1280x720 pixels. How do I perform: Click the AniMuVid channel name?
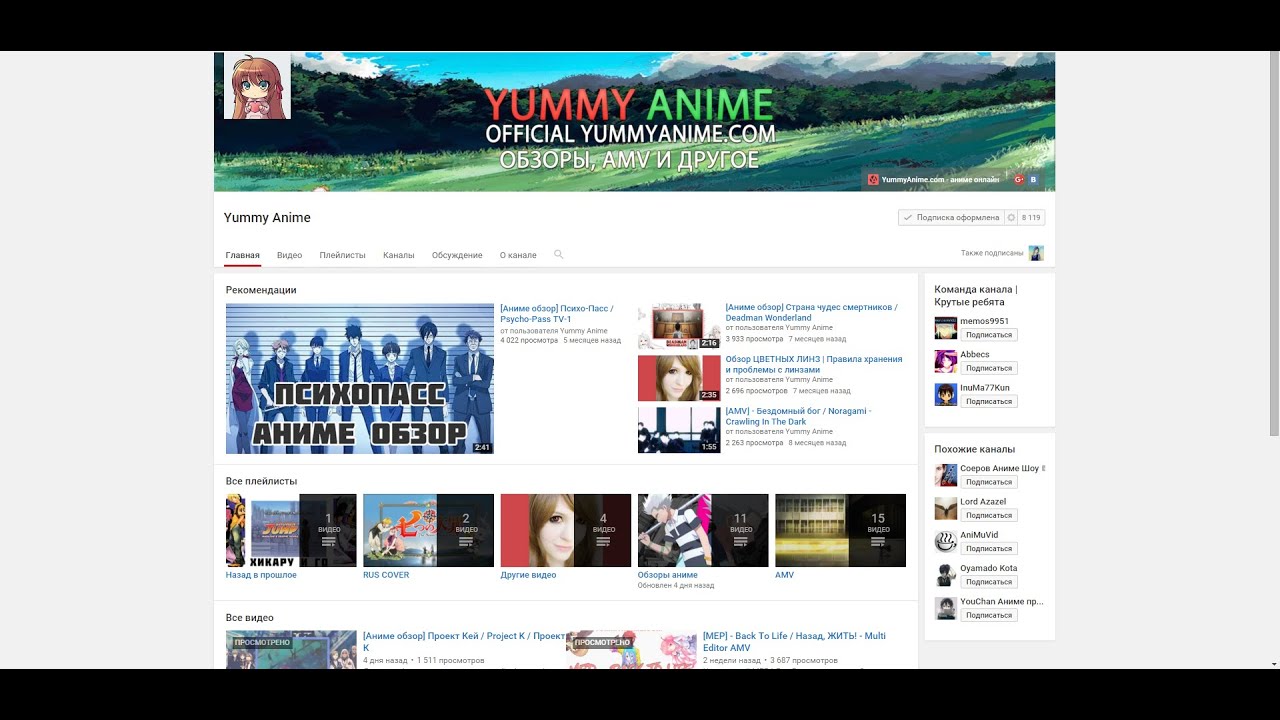pyautogui.click(x=980, y=535)
